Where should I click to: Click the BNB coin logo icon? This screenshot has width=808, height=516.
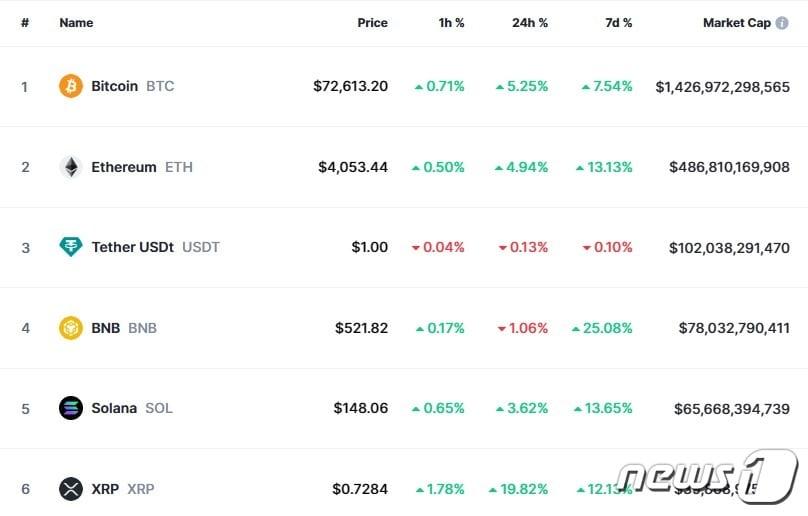[70, 328]
